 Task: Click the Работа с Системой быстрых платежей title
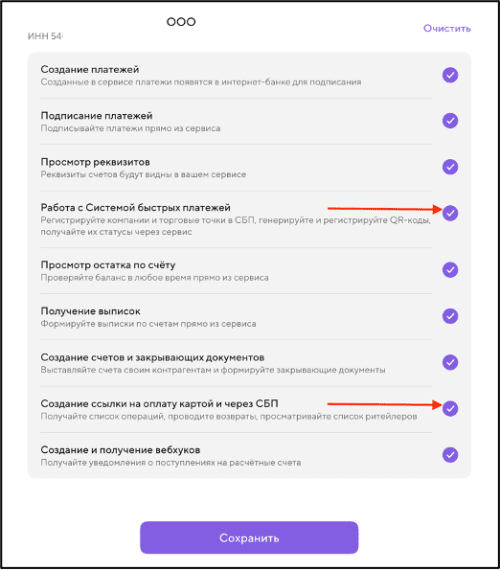(x=136, y=208)
